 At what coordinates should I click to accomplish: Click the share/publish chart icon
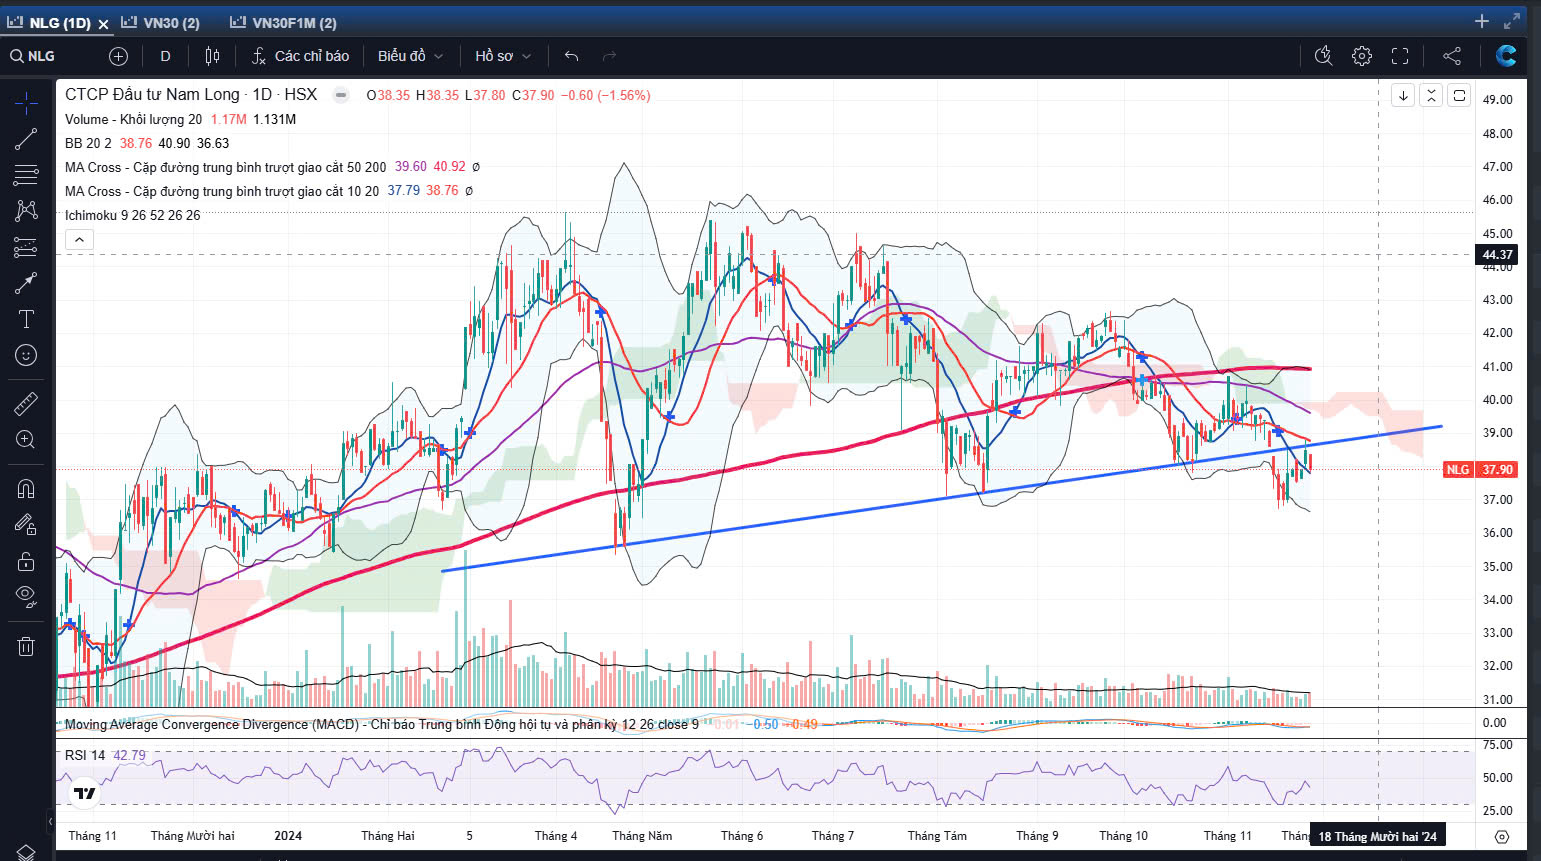(x=1452, y=56)
